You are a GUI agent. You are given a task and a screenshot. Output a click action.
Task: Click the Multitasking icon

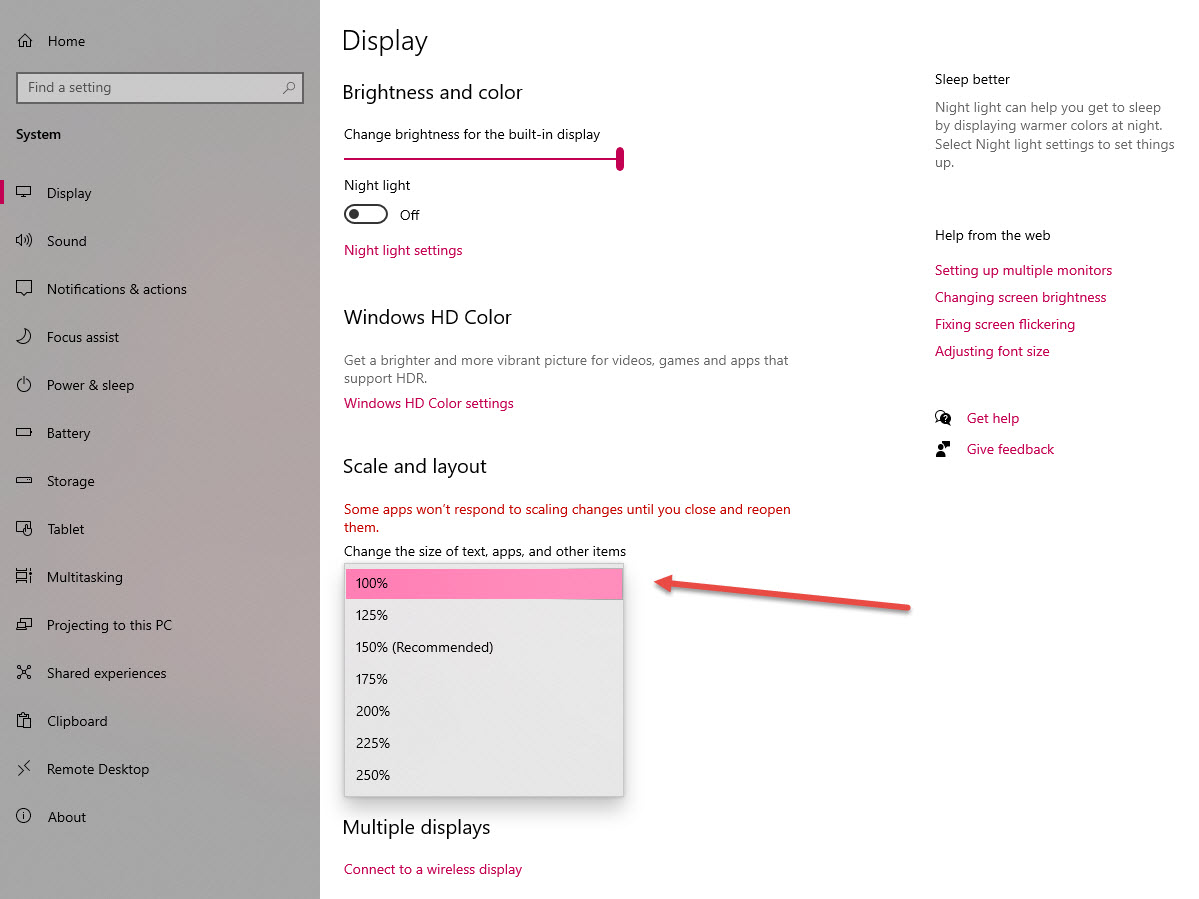[x=24, y=576]
